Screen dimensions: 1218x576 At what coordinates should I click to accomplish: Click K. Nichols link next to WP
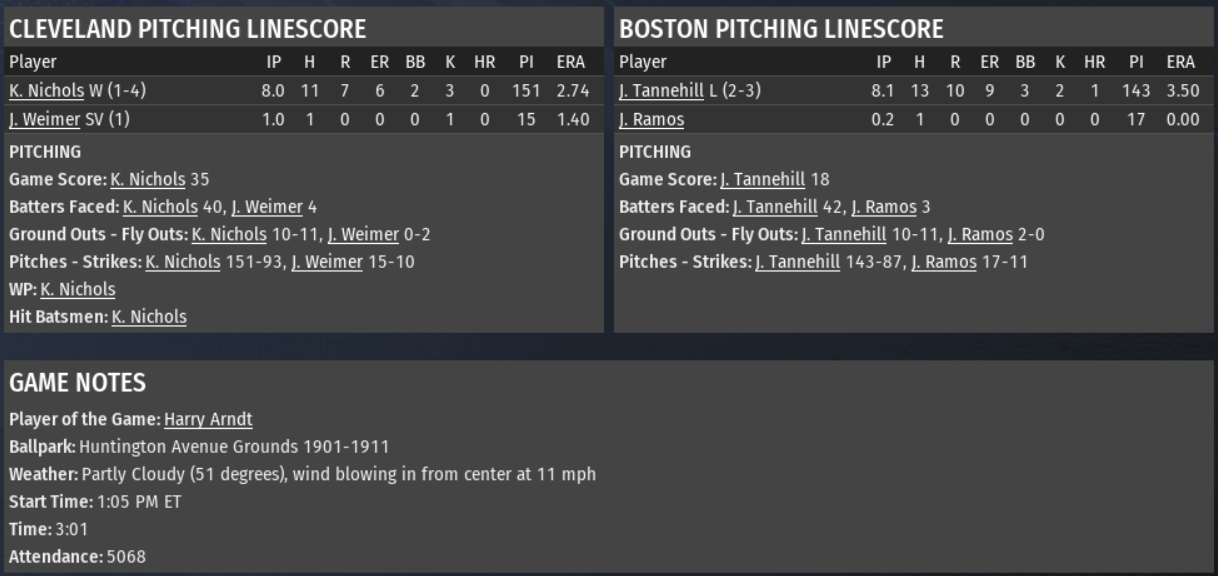coord(78,290)
